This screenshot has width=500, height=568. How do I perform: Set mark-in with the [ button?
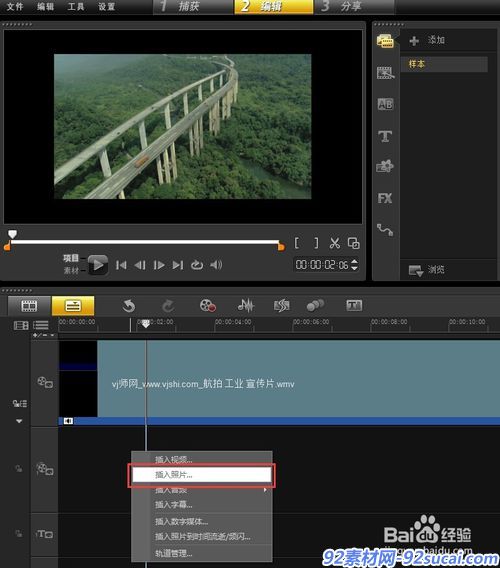tap(296, 243)
